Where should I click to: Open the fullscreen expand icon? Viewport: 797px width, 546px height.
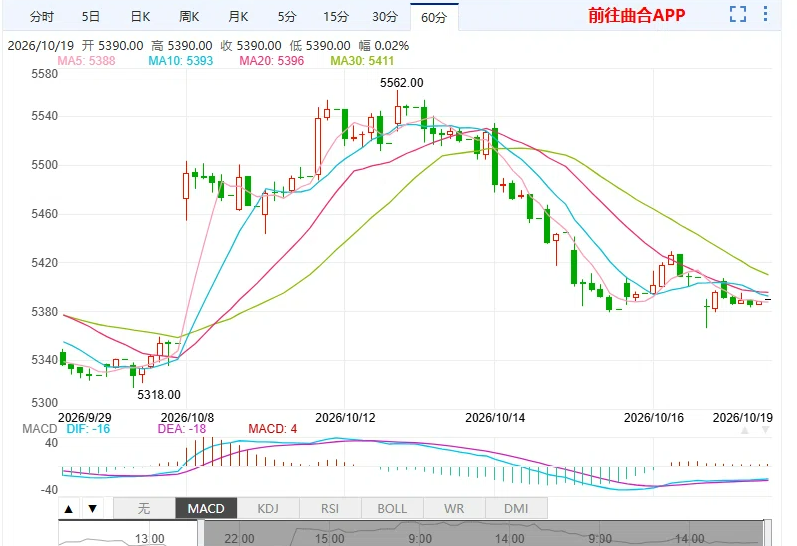(738, 14)
